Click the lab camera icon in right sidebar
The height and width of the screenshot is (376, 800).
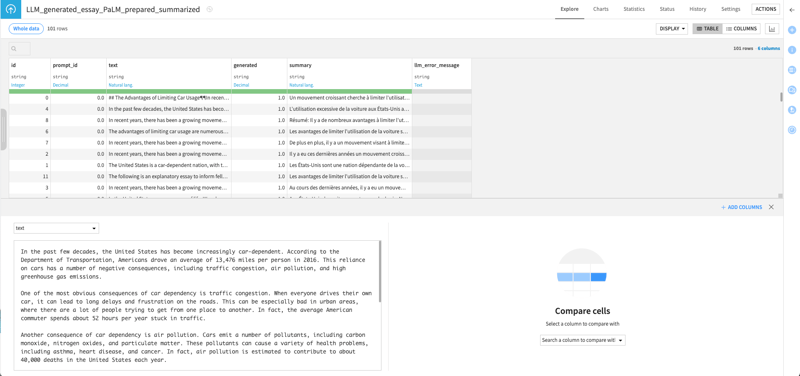click(x=792, y=90)
